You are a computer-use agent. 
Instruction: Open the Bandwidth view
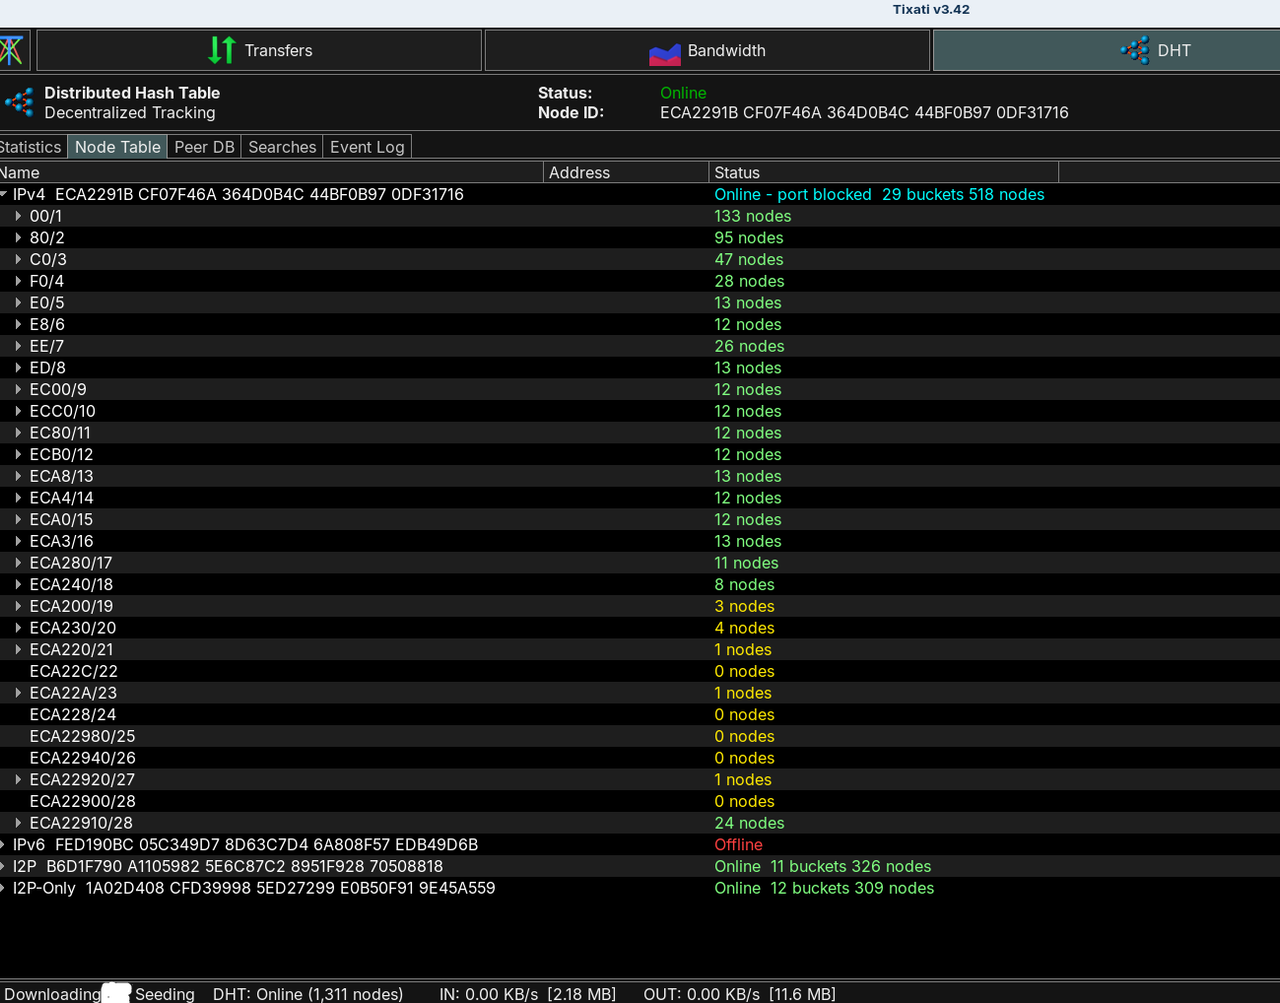click(707, 50)
